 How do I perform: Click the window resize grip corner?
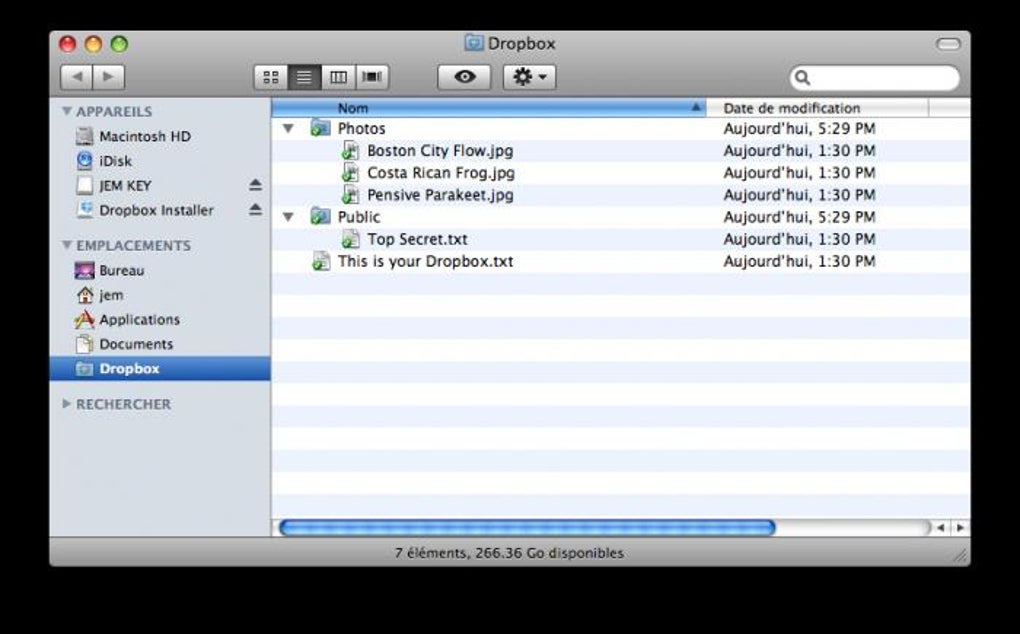[x=960, y=555]
